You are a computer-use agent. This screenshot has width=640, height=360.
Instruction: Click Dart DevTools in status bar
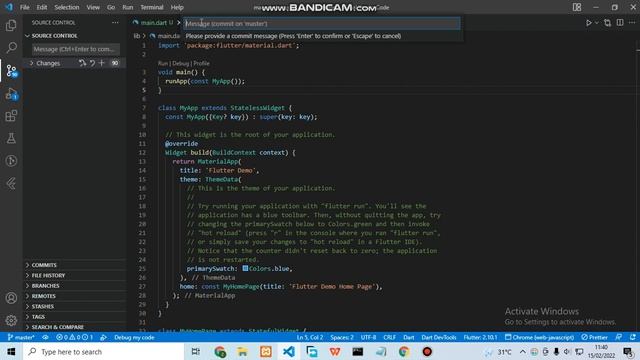[x=438, y=338]
